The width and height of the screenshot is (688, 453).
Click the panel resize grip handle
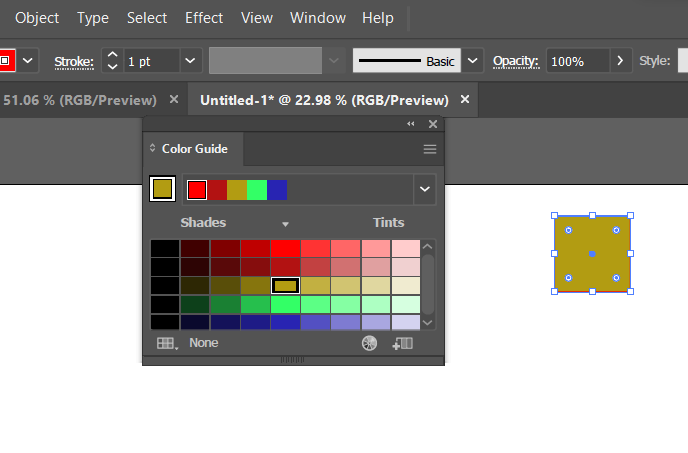click(293, 360)
